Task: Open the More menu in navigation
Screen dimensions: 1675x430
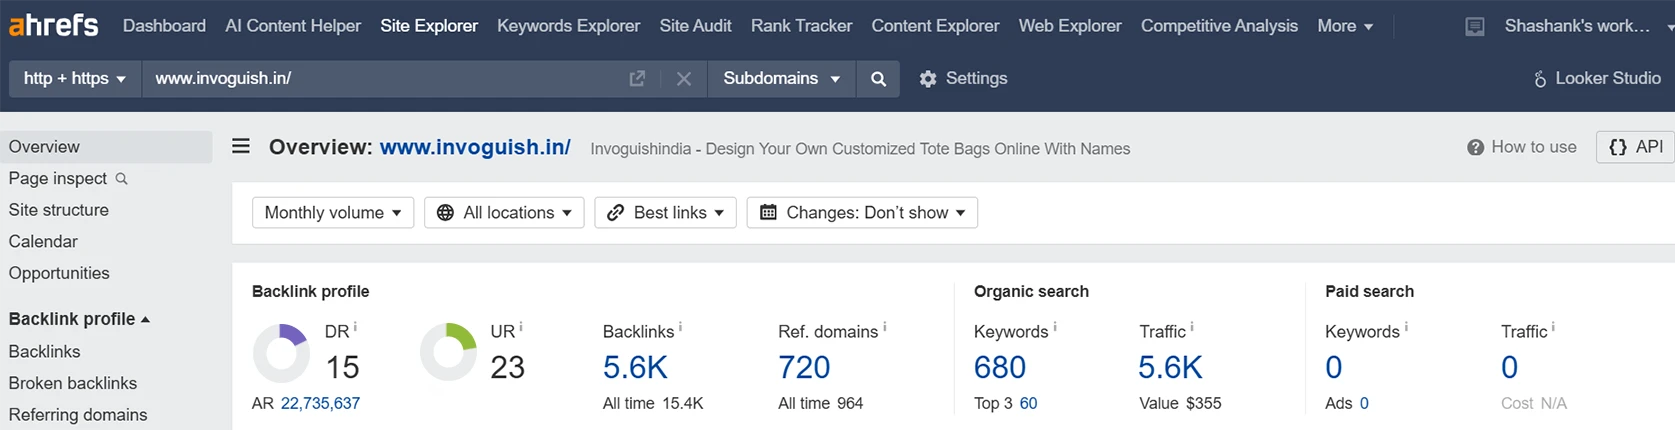Action: 1345,26
